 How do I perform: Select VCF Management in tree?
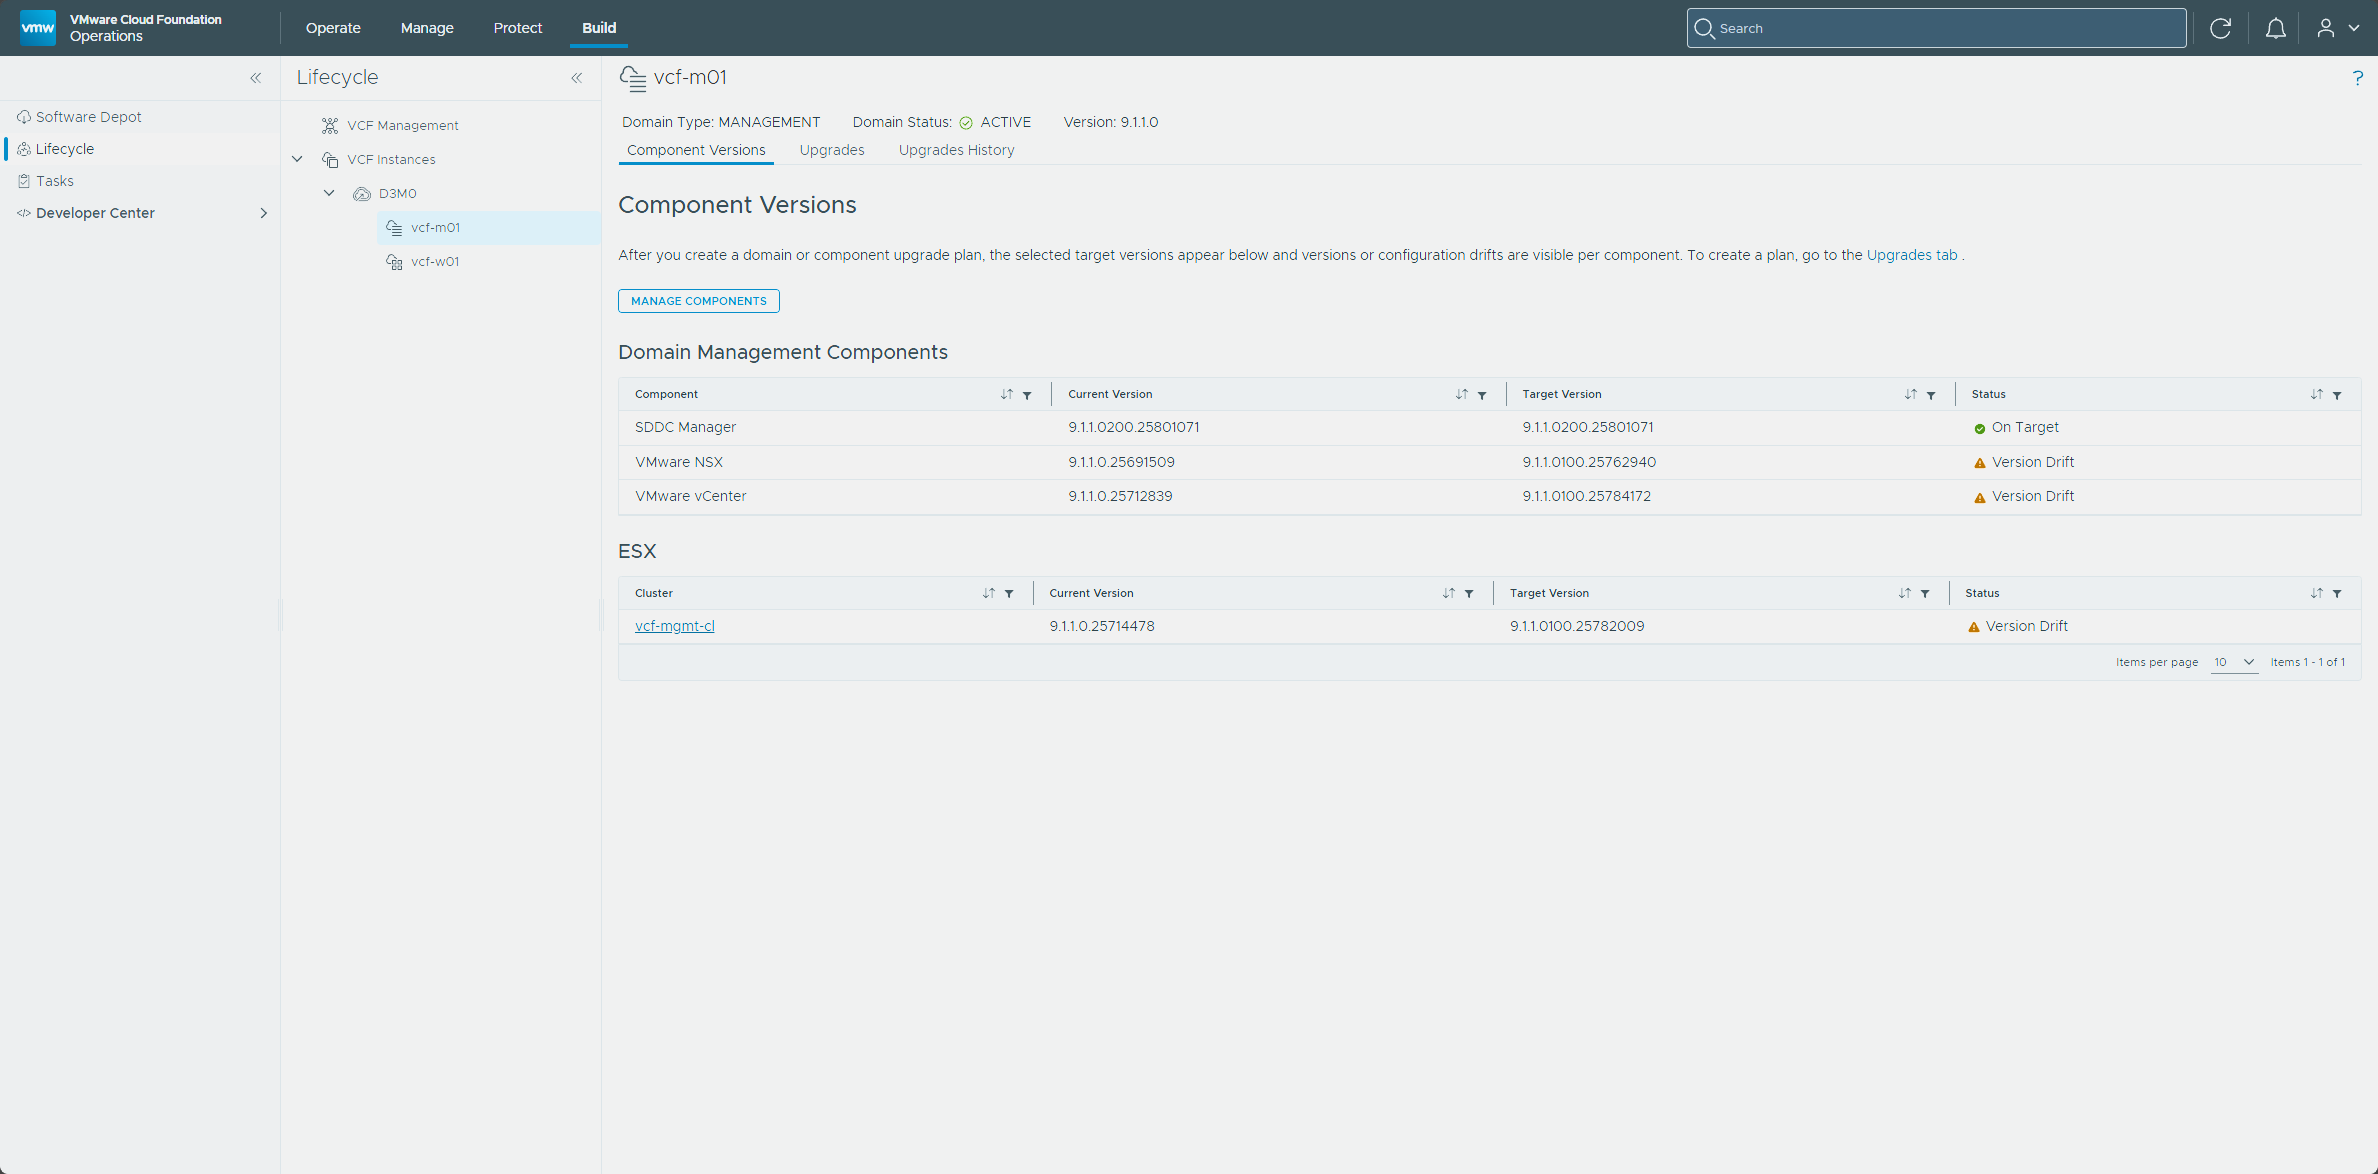click(403, 125)
